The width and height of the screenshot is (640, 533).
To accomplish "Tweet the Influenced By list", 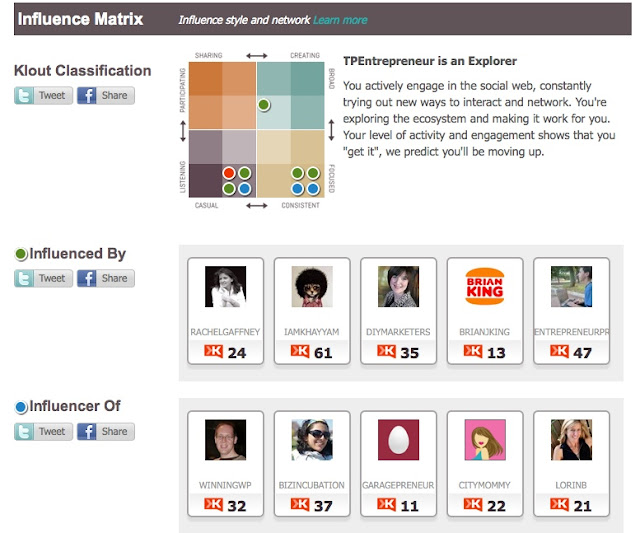I will 42,279.
